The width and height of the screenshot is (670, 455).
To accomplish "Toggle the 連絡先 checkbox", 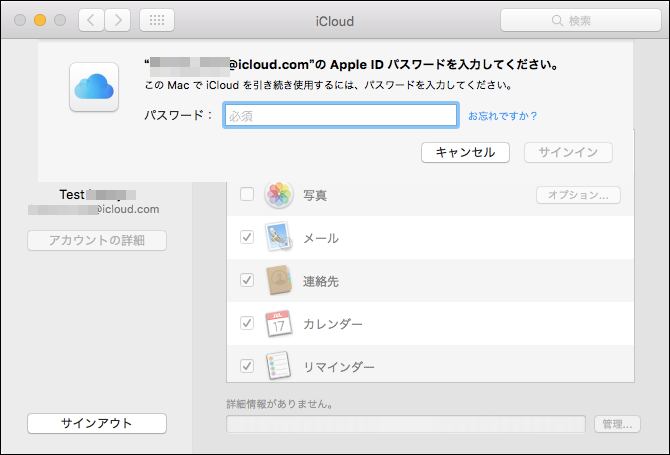I will [x=247, y=280].
